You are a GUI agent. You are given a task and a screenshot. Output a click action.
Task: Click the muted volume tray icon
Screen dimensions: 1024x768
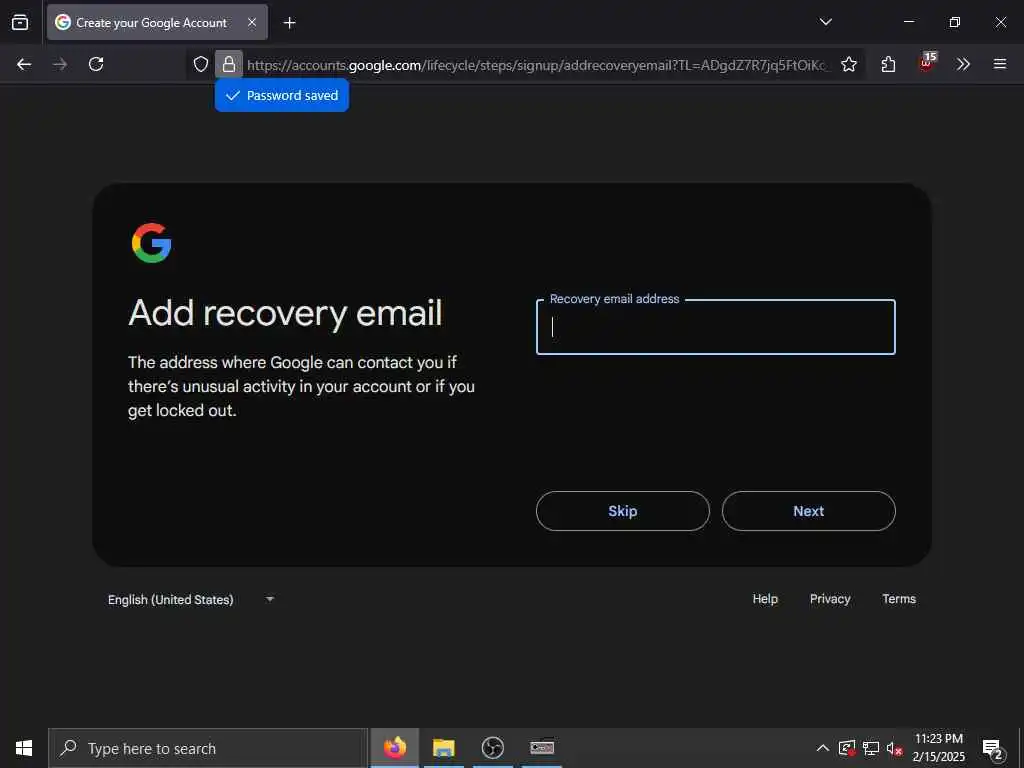point(894,749)
